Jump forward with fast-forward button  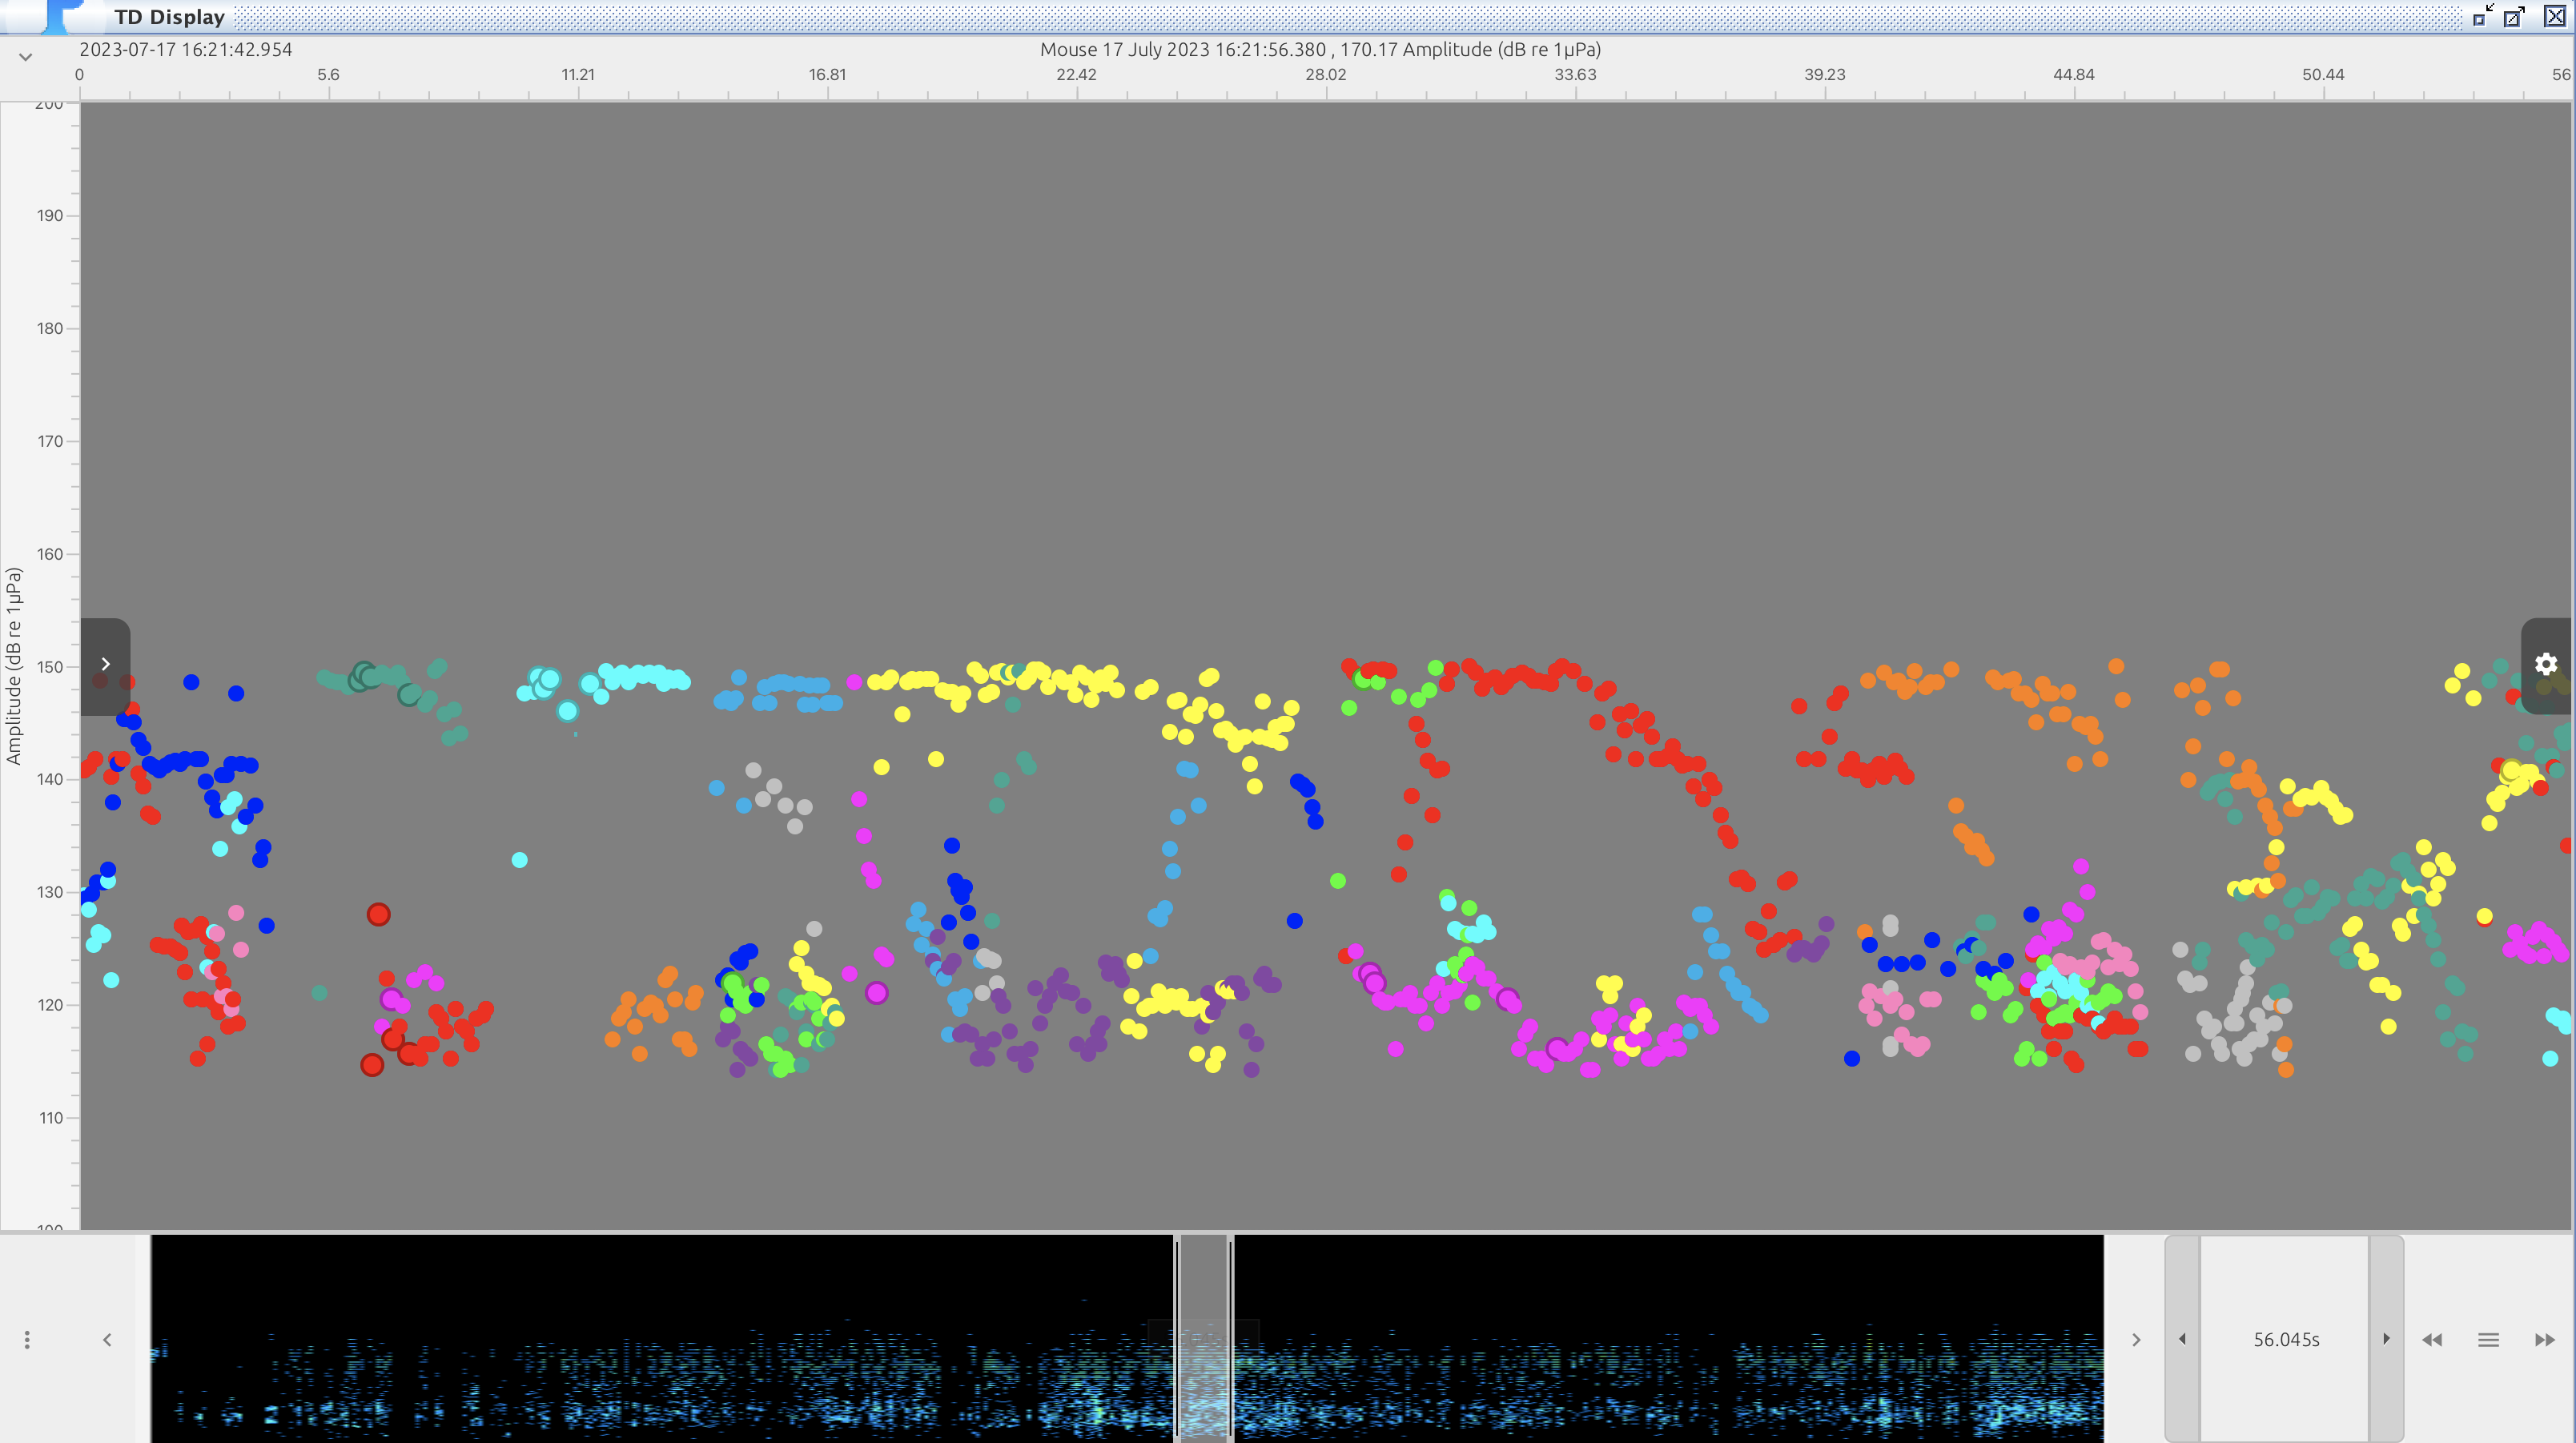pos(2545,1340)
